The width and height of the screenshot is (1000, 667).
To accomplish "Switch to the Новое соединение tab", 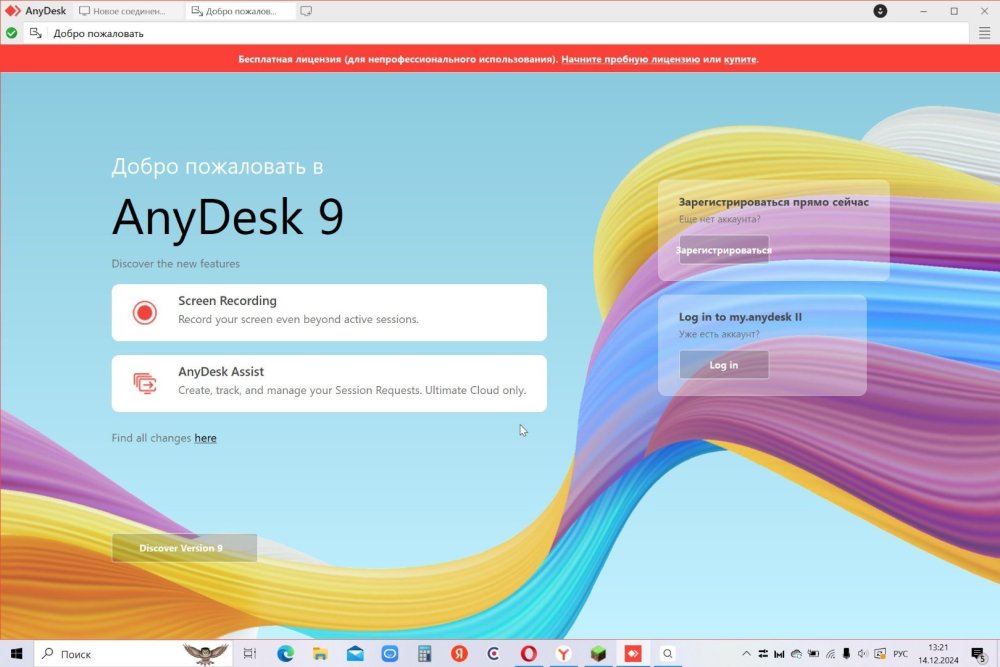I will 122,11.
